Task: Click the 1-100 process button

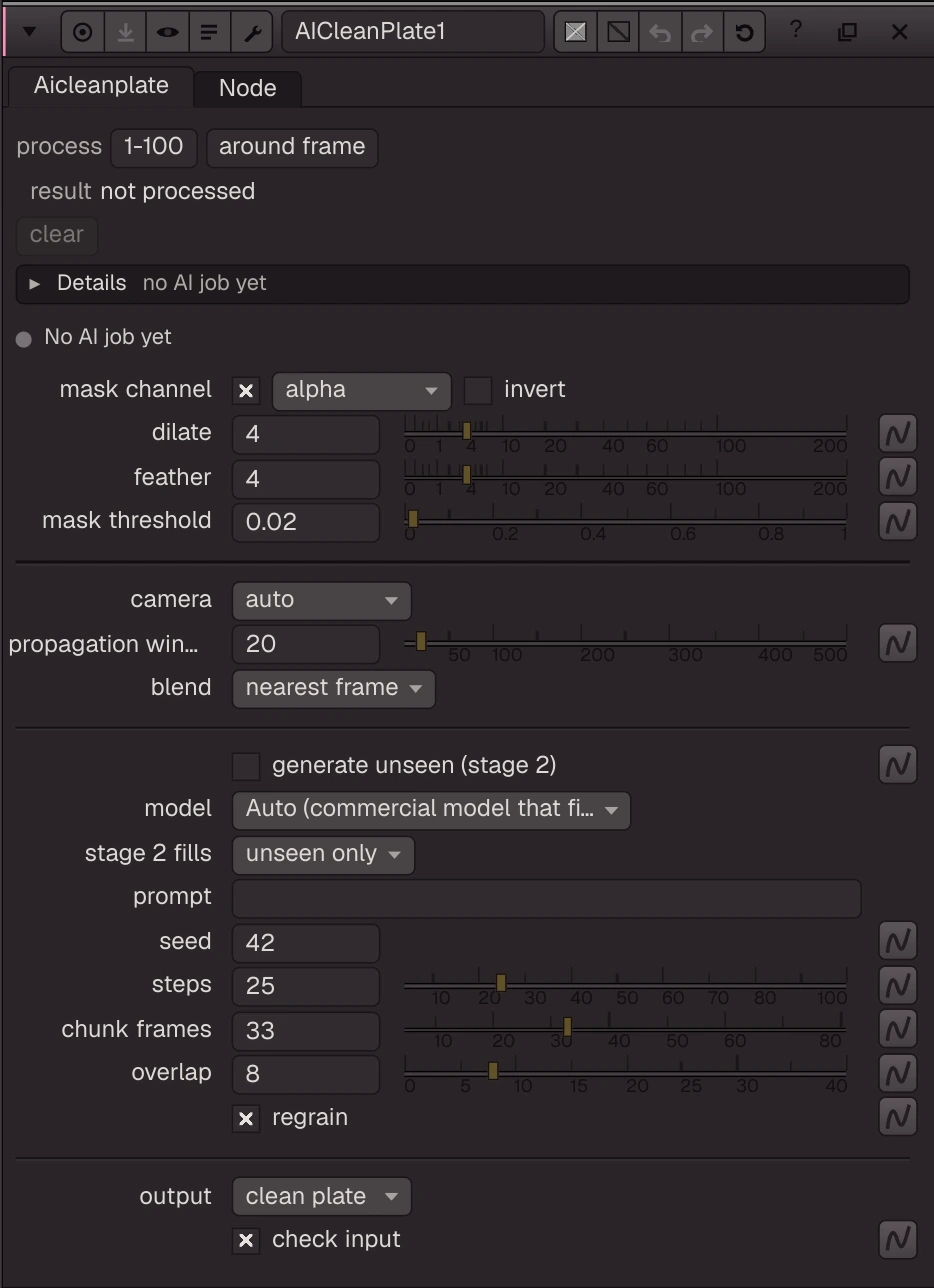Action: click(x=153, y=147)
